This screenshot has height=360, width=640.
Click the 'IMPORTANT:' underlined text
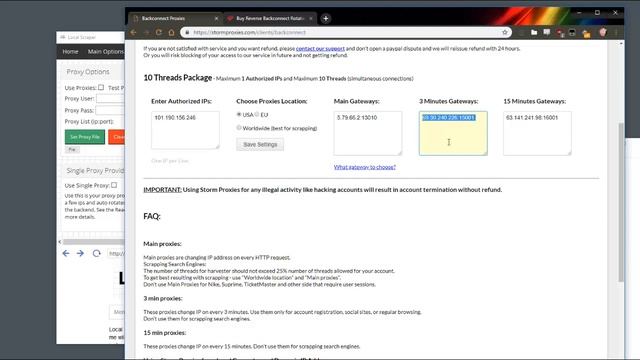pos(162,190)
